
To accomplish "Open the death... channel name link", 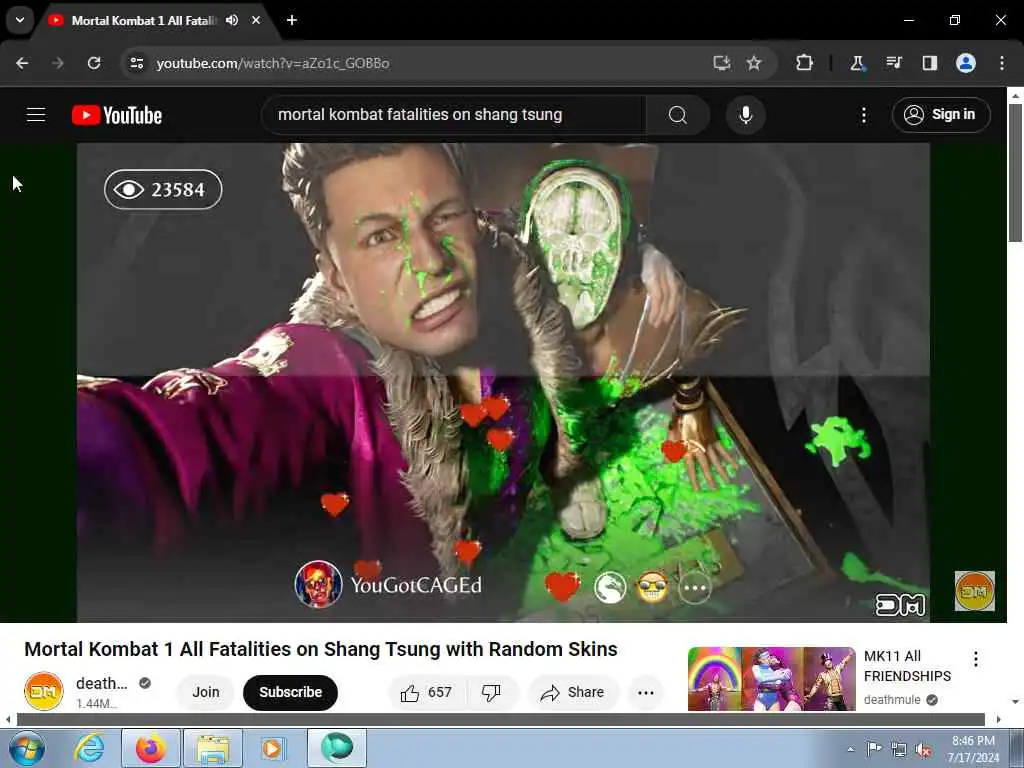I will (102, 683).
